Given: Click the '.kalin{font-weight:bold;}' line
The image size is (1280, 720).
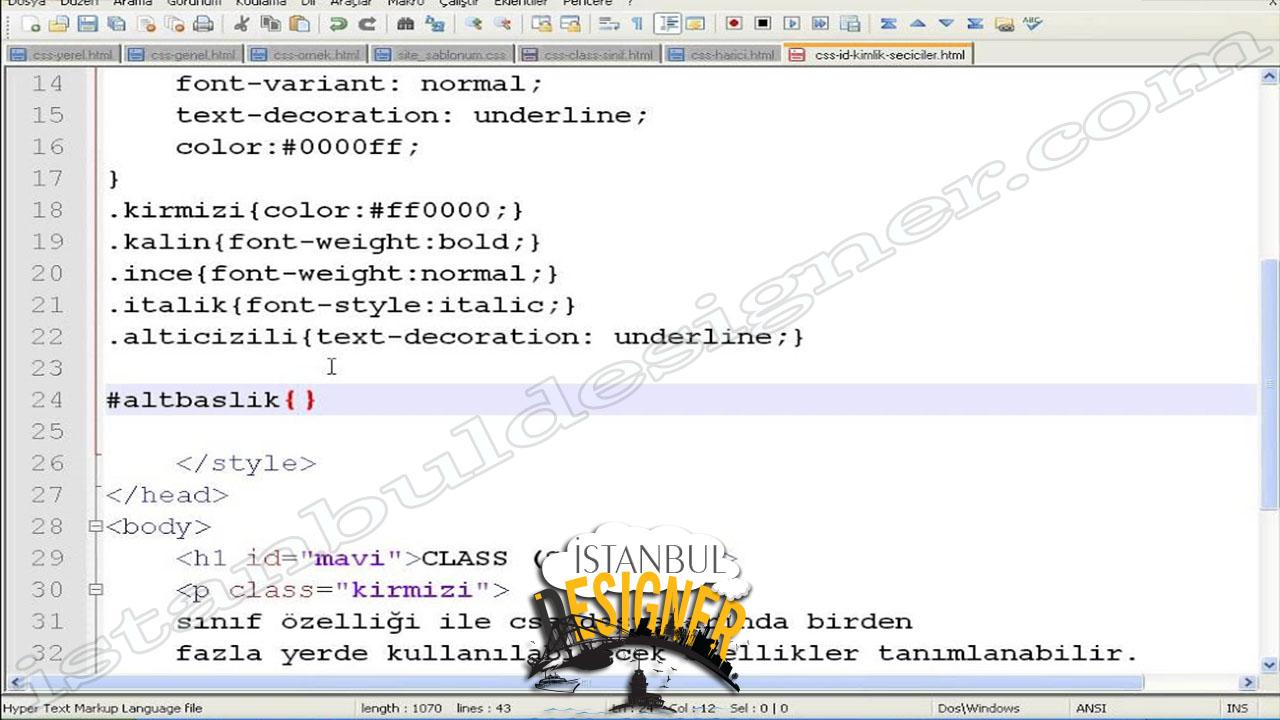Looking at the screenshot, I should (x=324, y=242).
